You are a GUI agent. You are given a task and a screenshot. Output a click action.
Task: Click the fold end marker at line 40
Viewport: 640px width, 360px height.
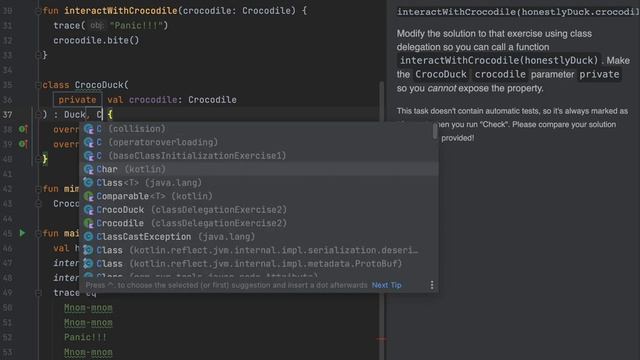pyautogui.click(x=38, y=159)
